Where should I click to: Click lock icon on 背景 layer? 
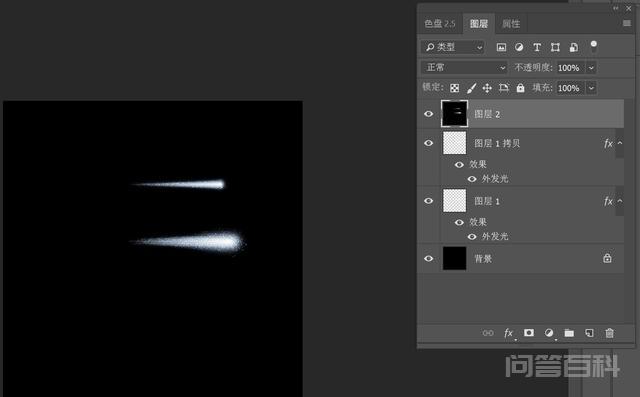(607, 258)
